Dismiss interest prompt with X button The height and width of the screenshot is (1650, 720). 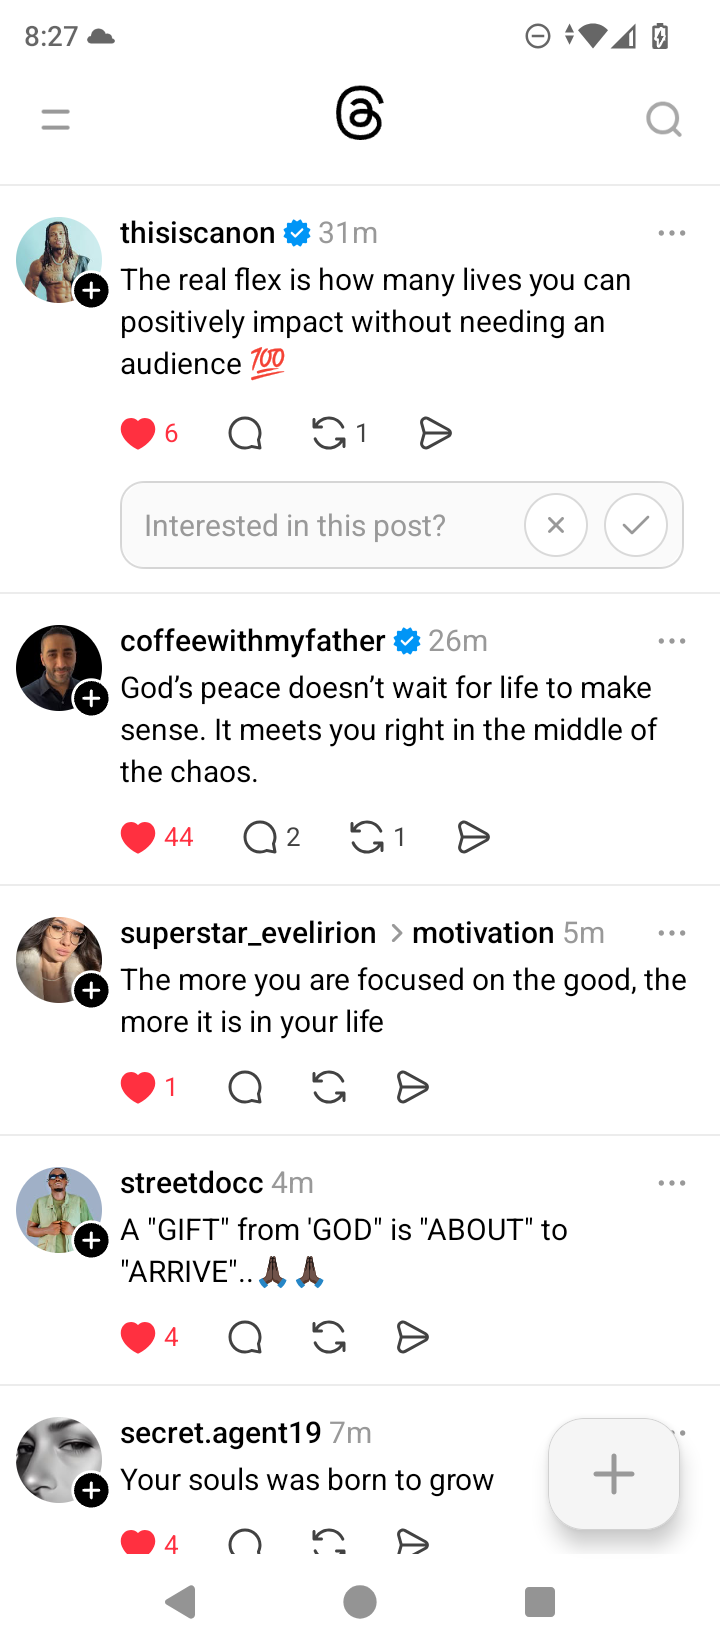(556, 525)
